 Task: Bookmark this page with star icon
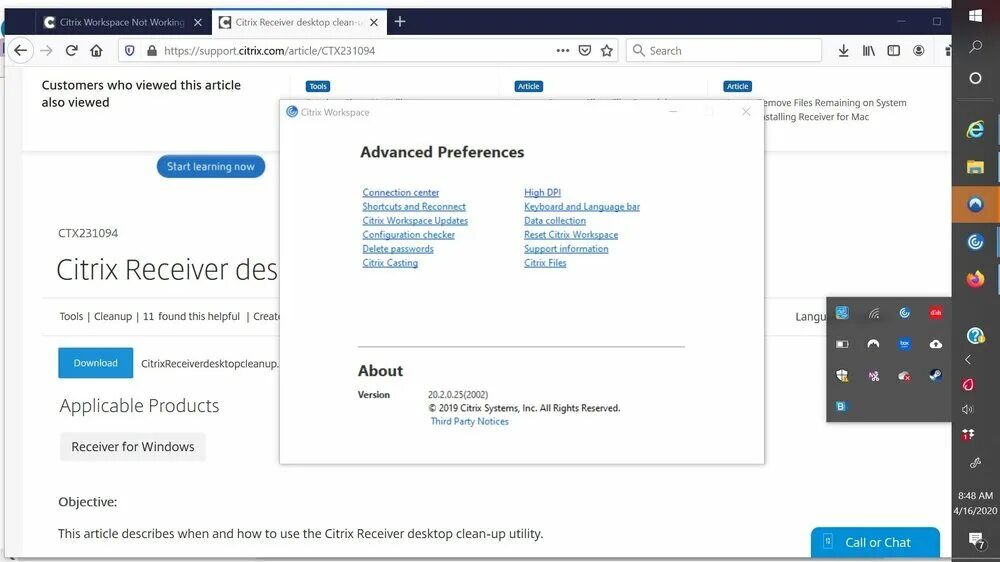[x=607, y=50]
